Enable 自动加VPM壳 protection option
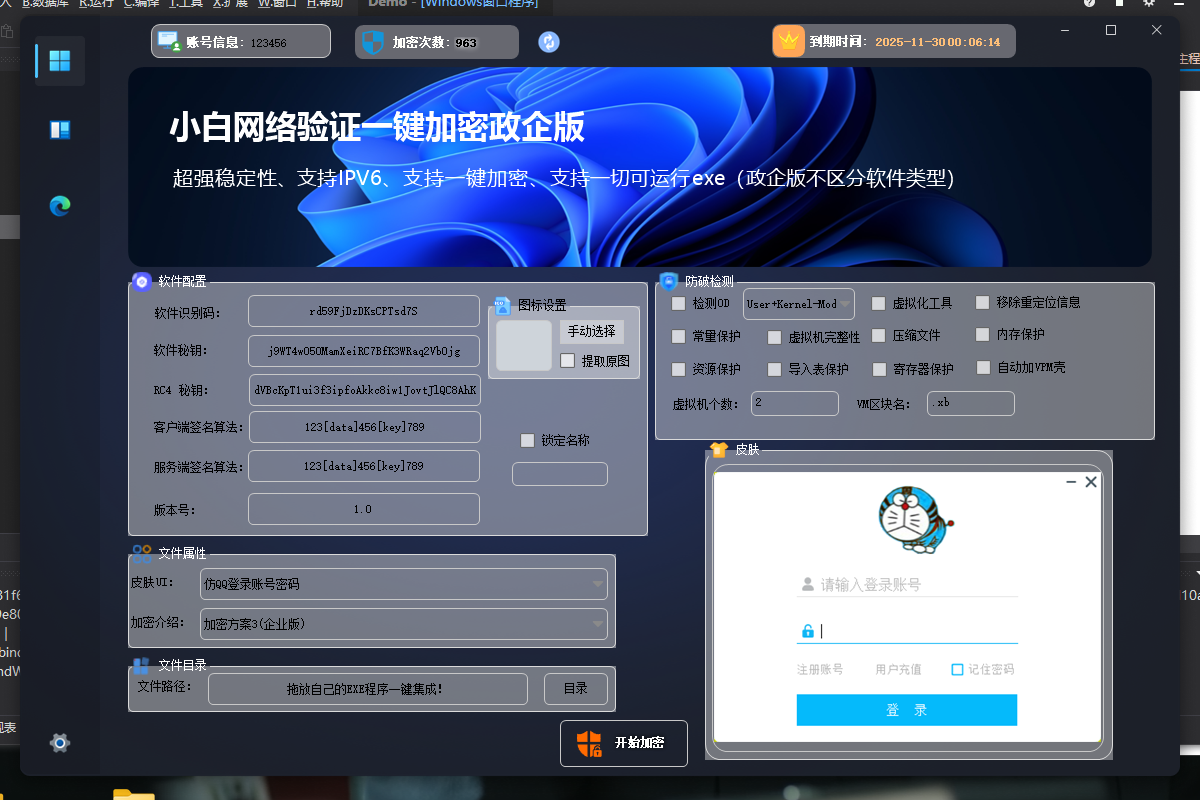Viewport: 1200px width, 800px height. [x=982, y=367]
